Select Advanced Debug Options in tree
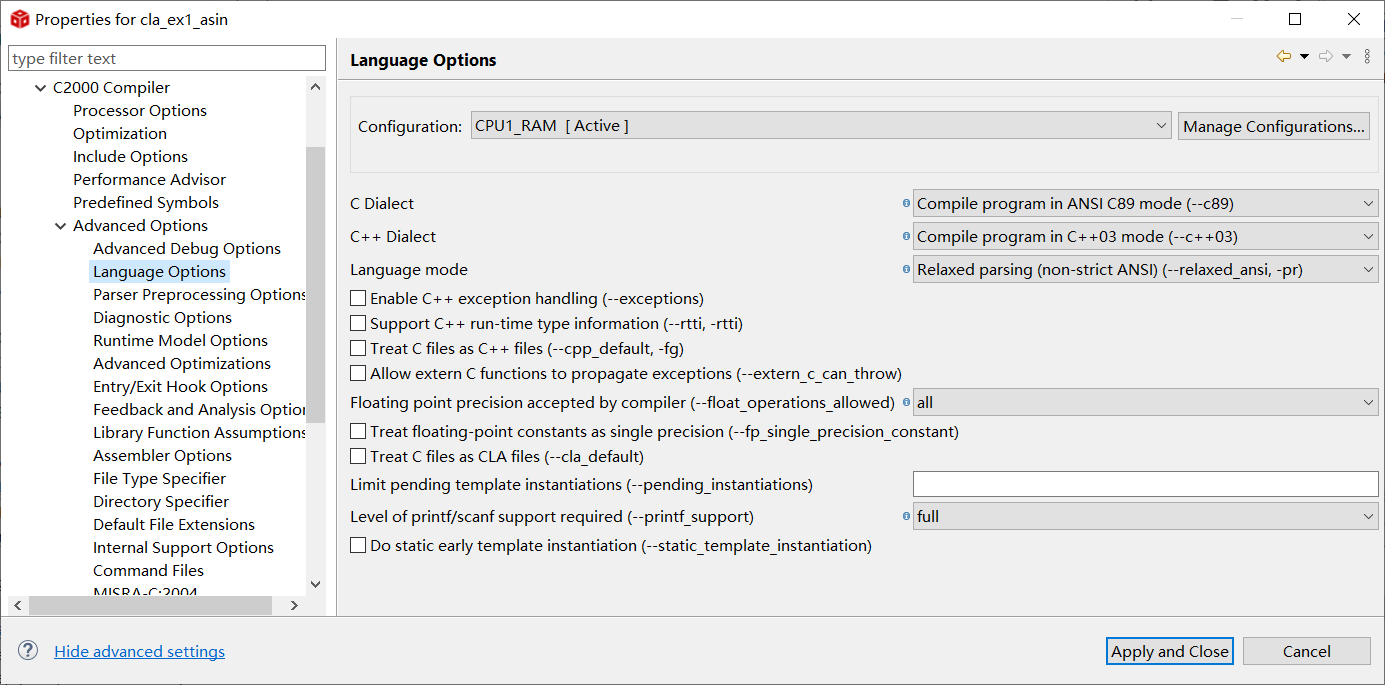This screenshot has width=1385, height=685. click(x=187, y=248)
